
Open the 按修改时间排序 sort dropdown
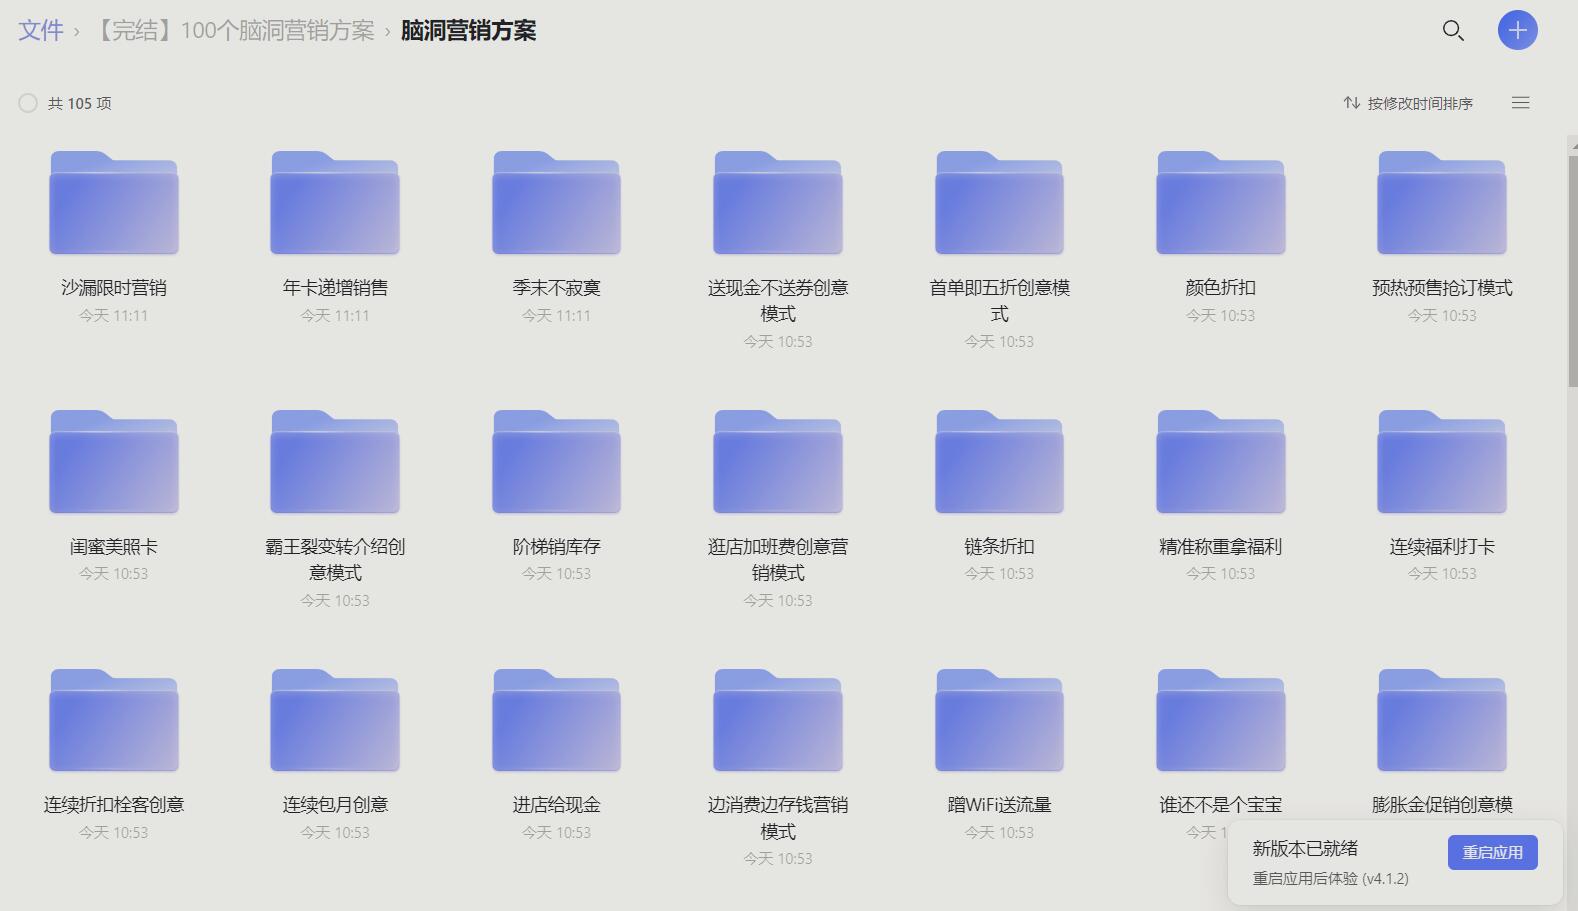pyautogui.click(x=1408, y=103)
